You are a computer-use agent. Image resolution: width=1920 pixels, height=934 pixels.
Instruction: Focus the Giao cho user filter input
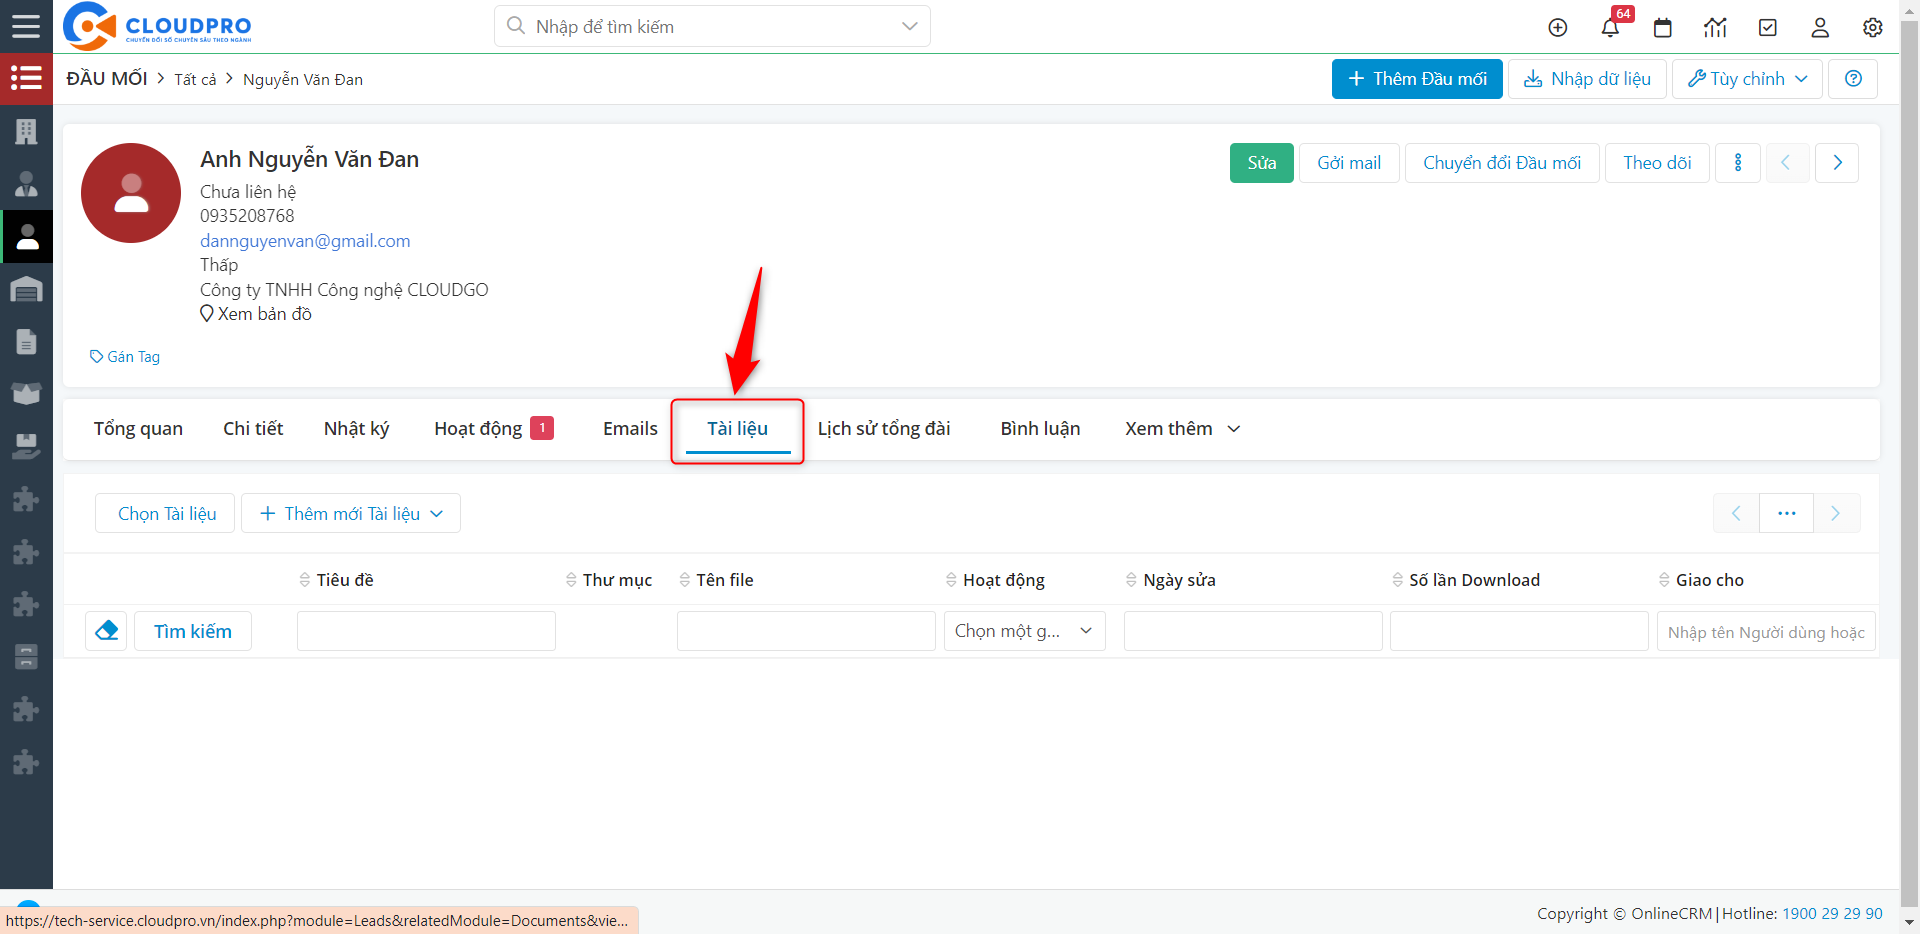click(x=1766, y=631)
